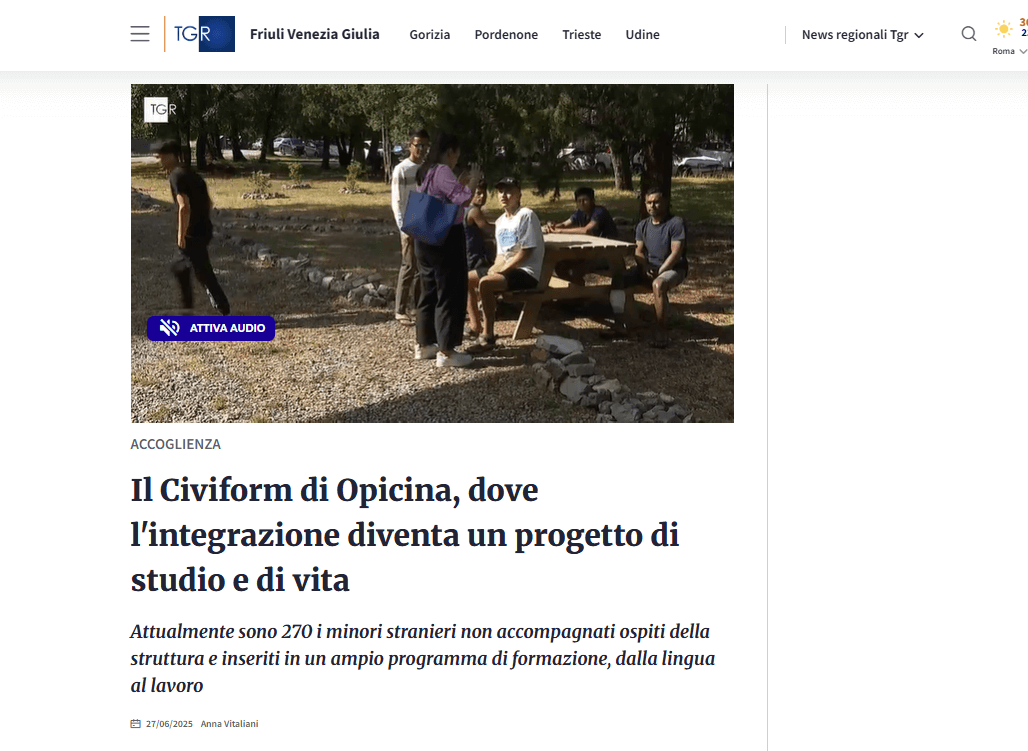Open the ACCOGLIENZA category link
The height and width of the screenshot is (751, 1028).
coord(176,444)
